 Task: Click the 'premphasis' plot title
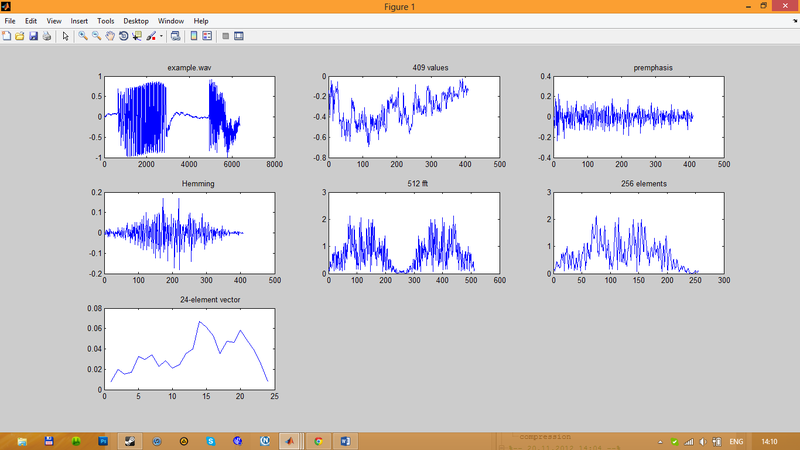click(653, 68)
